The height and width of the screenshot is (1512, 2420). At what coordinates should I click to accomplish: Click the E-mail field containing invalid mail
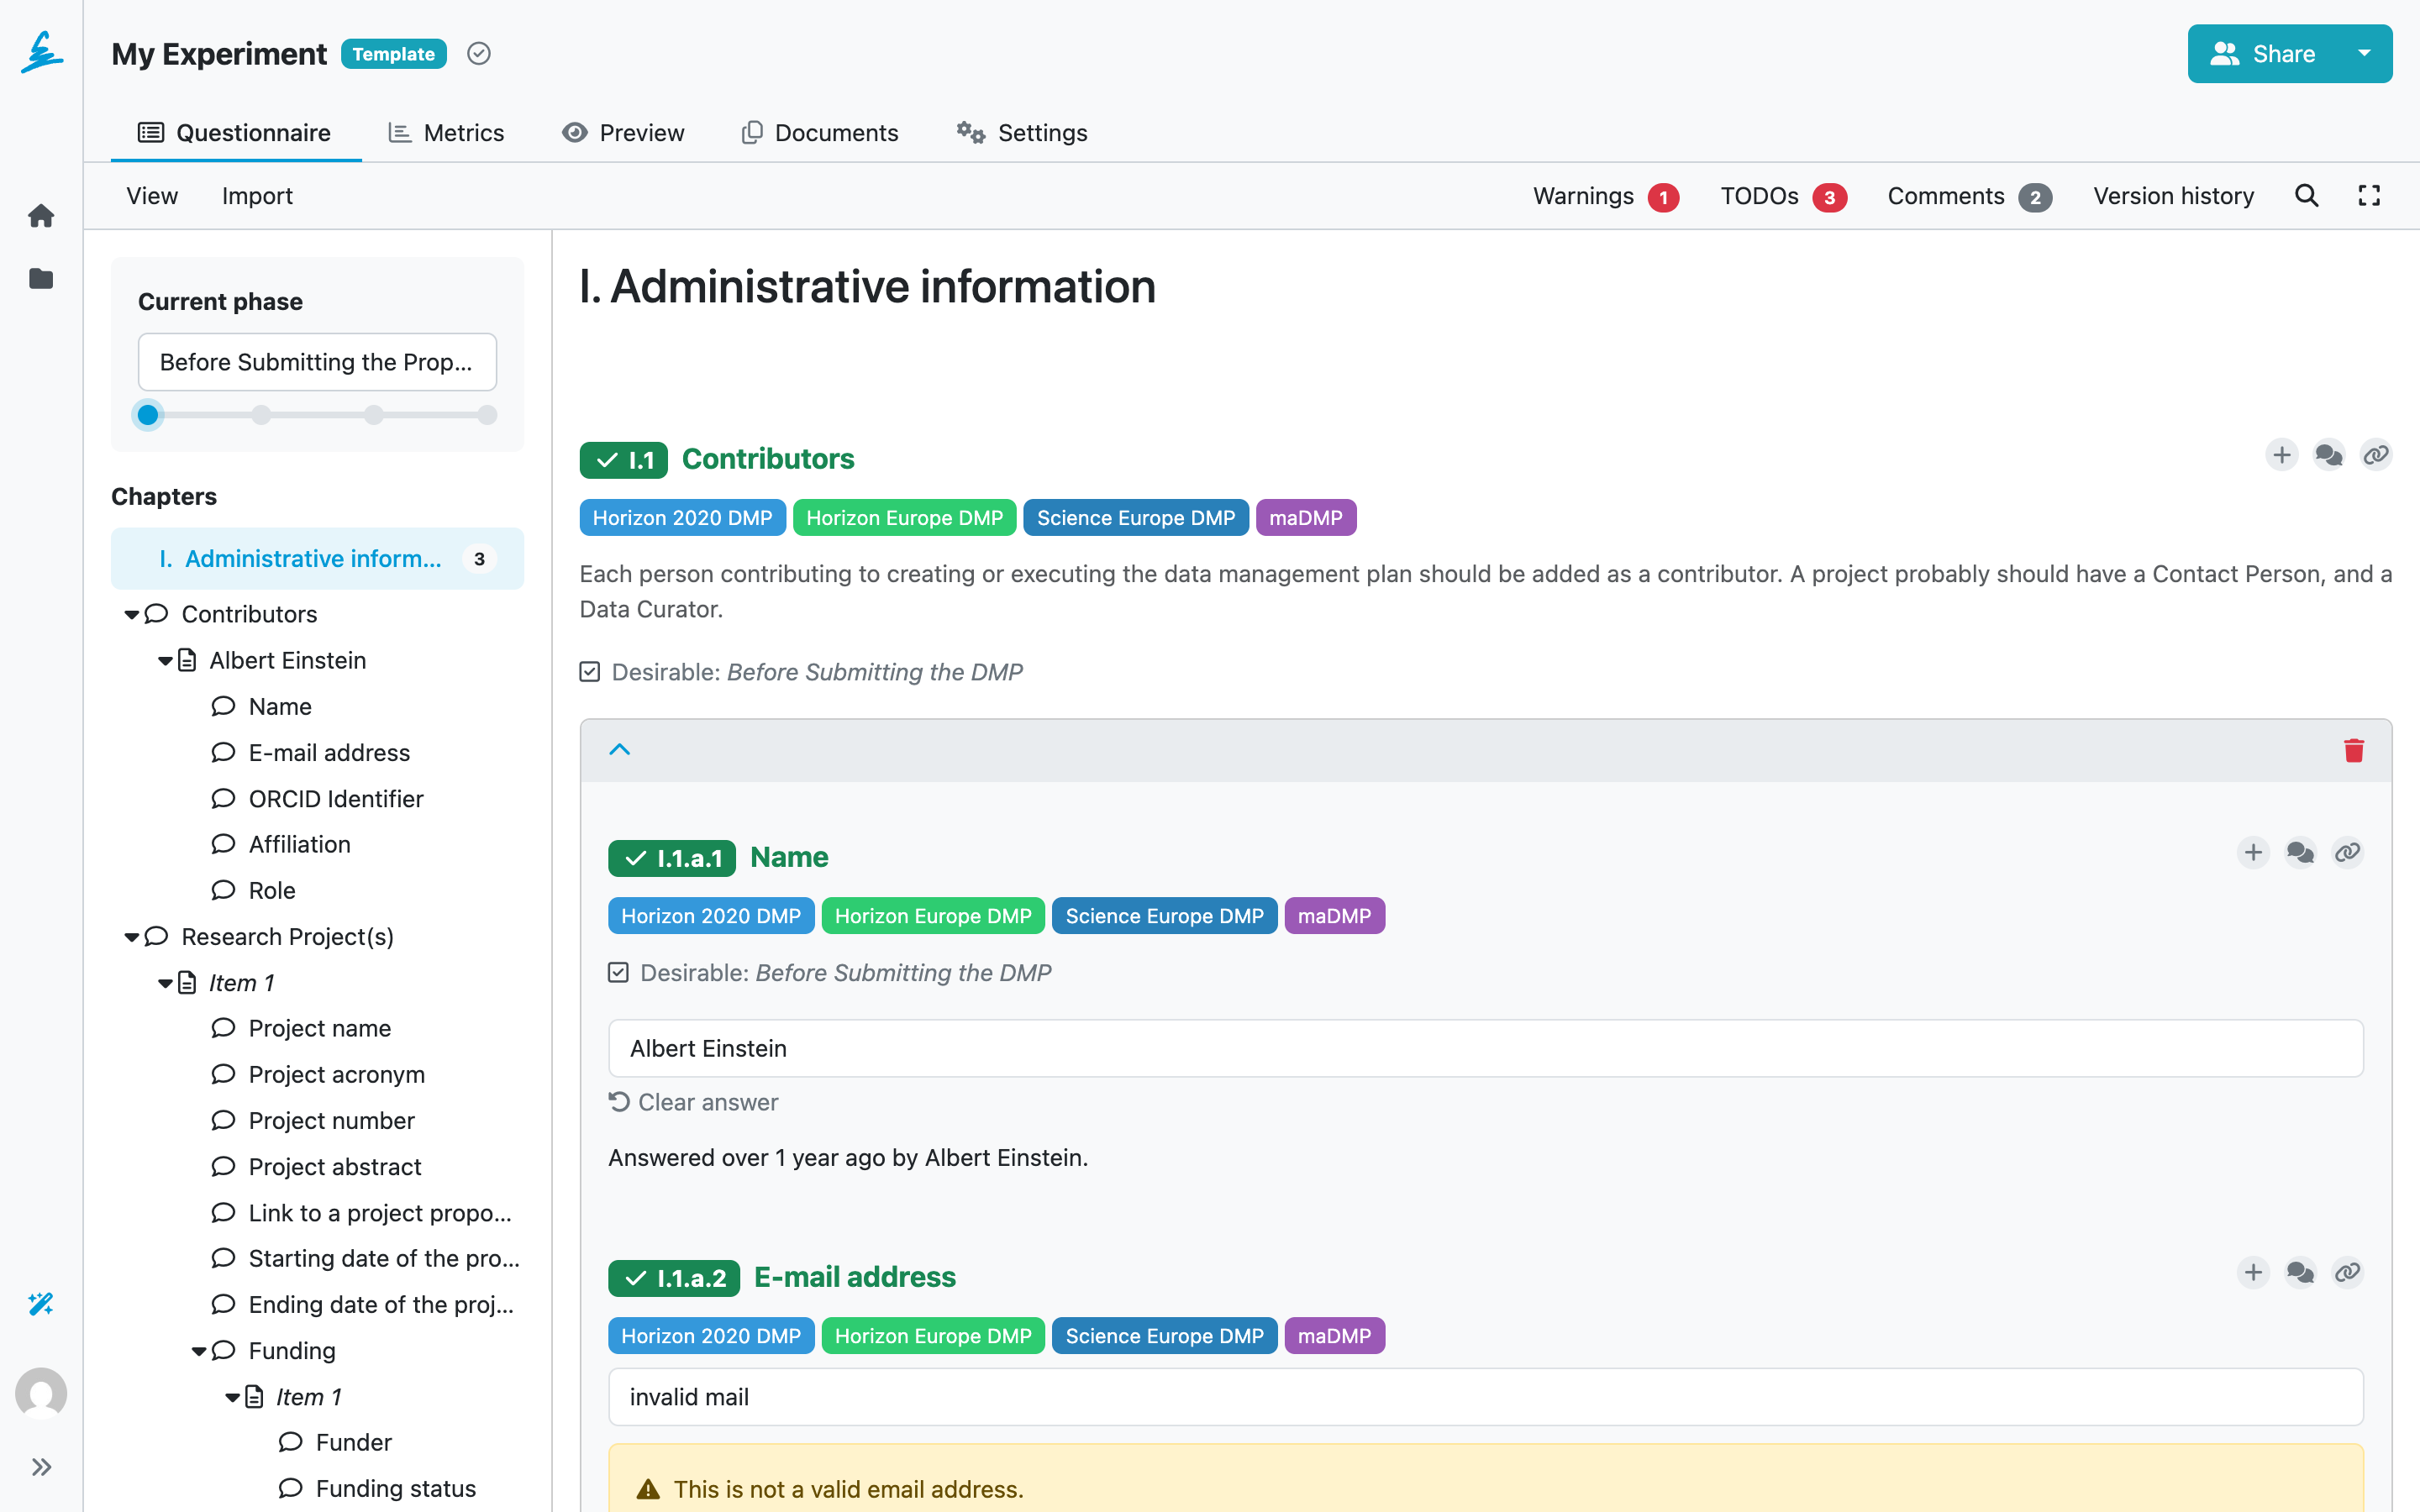tap(1485, 1397)
